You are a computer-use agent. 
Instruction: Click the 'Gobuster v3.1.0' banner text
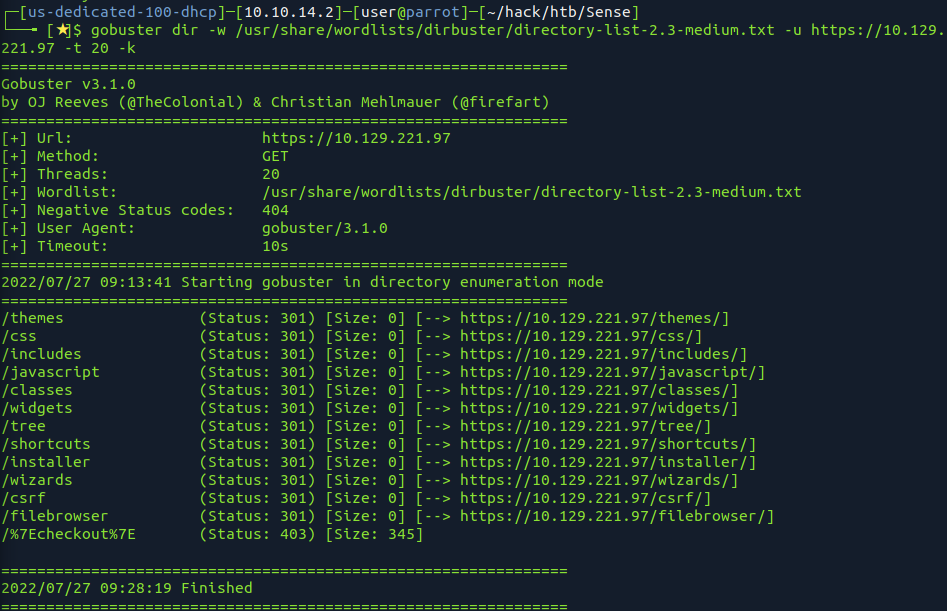[68, 84]
